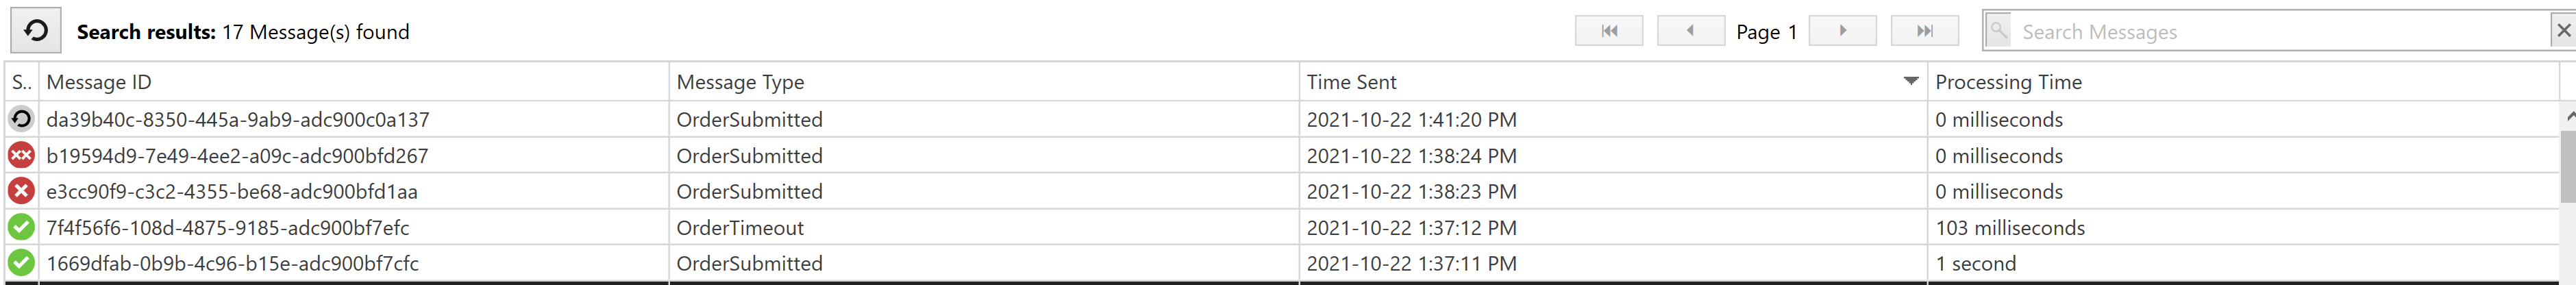Image resolution: width=2576 pixels, height=285 pixels.
Task: Select message da39b40c-8350-445a-9ab9-adc900c0a137
Action: pos(1283,119)
